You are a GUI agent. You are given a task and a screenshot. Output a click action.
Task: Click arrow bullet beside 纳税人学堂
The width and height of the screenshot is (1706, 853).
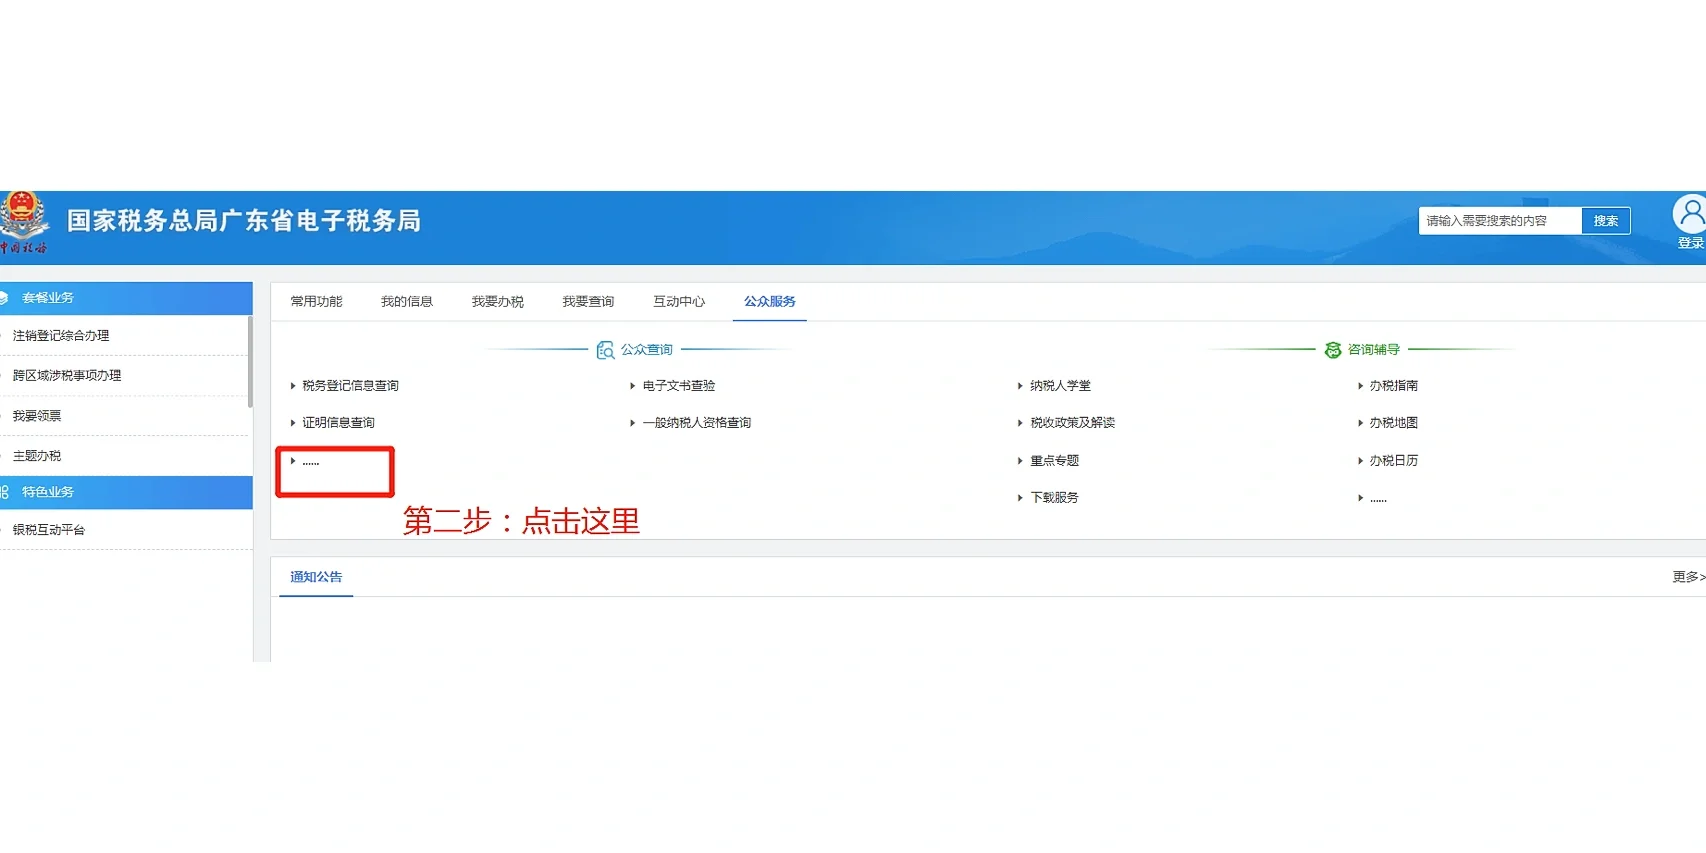[1020, 386]
